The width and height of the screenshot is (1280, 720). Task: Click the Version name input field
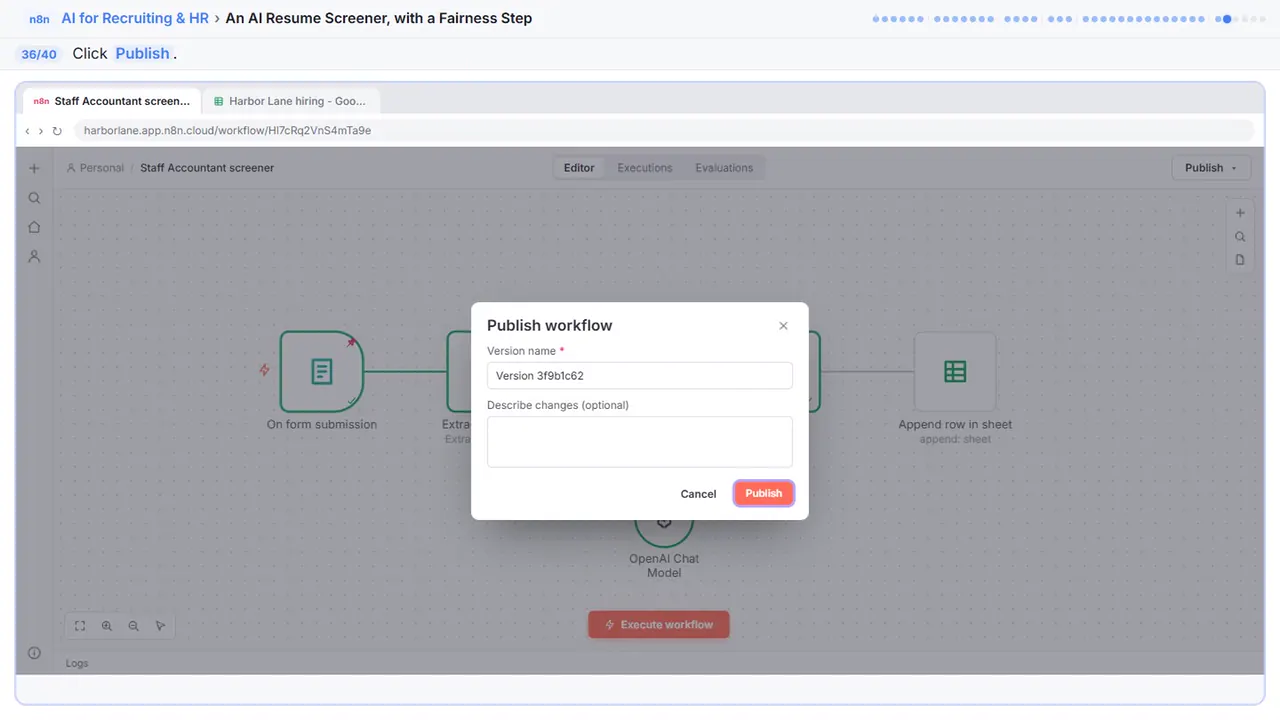(x=640, y=376)
